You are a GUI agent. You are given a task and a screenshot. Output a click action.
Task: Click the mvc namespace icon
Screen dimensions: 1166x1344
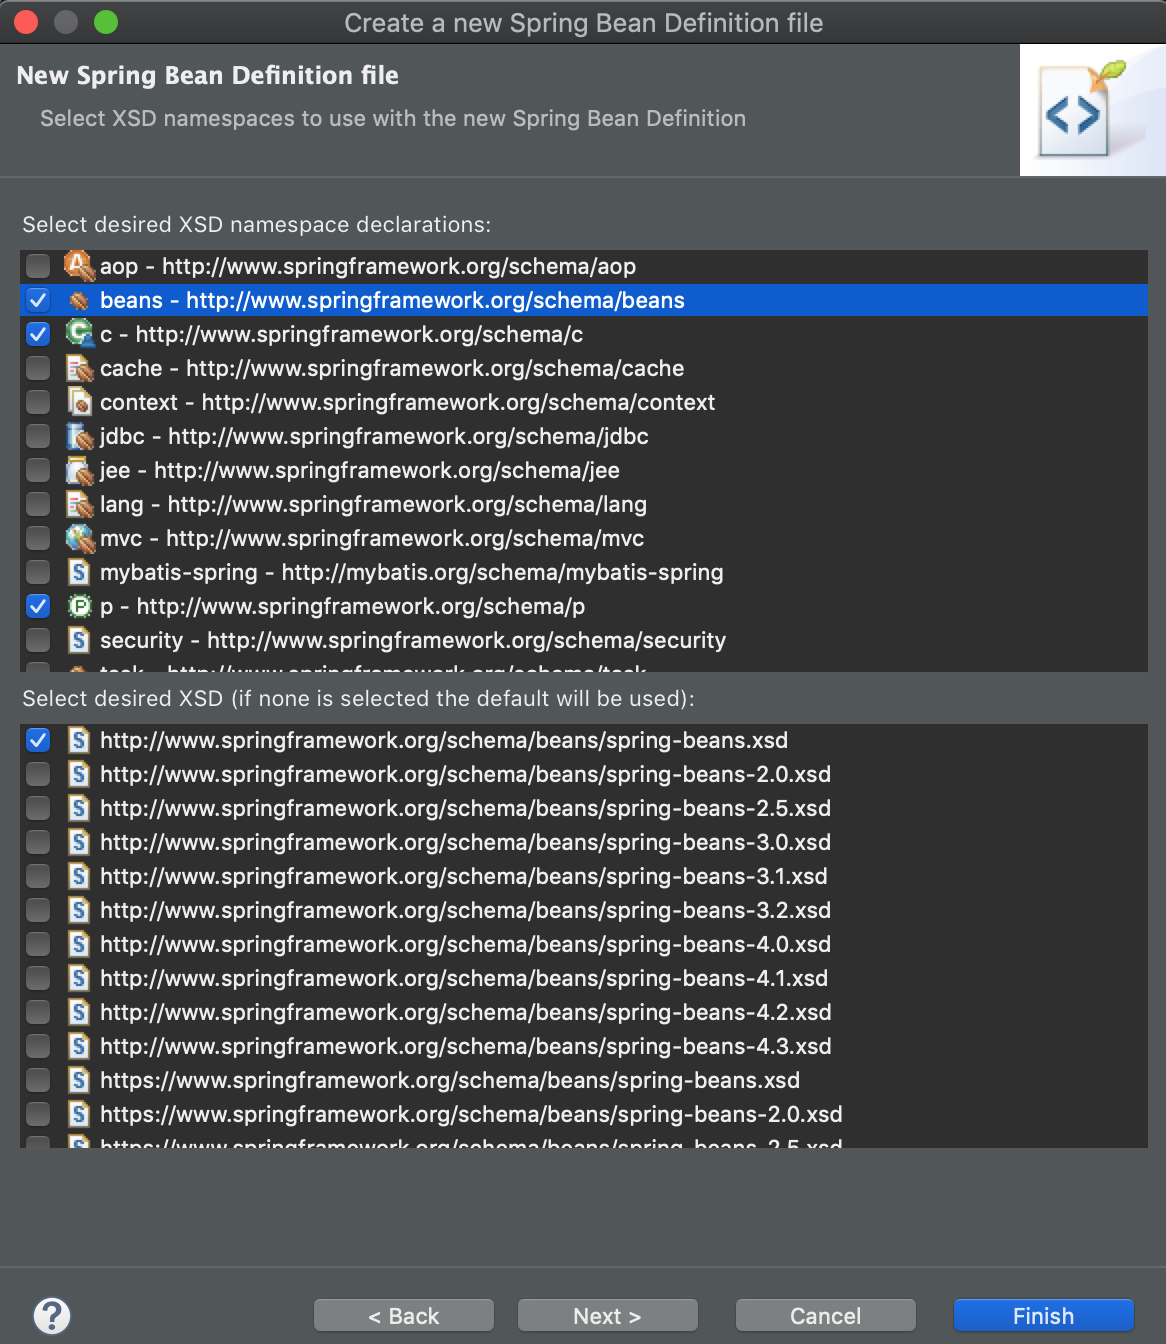point(79,538)
